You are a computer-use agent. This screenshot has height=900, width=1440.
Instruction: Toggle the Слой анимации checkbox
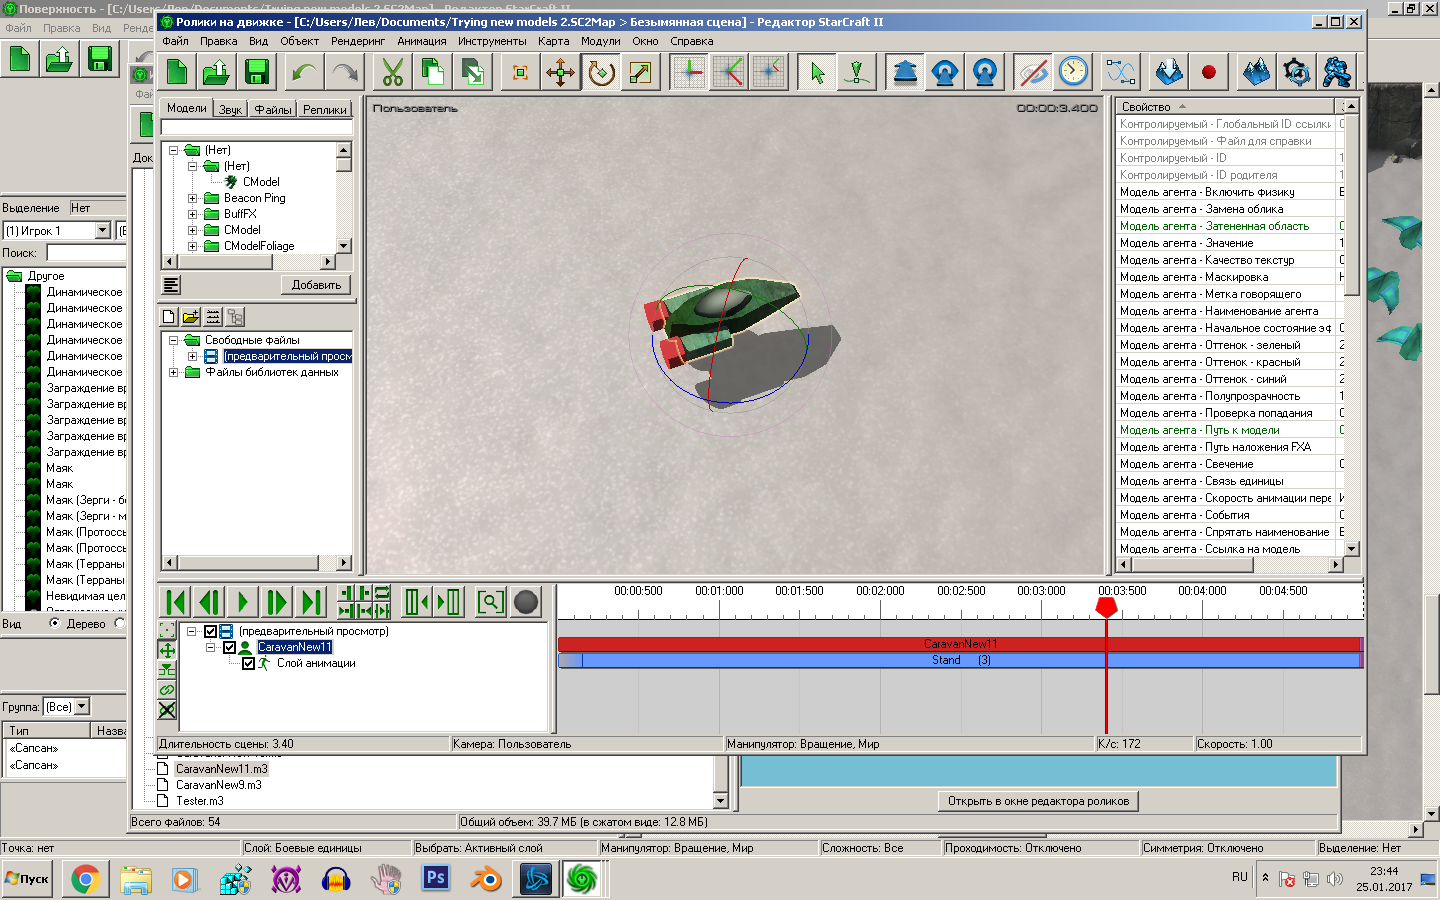tap(248, 664)
